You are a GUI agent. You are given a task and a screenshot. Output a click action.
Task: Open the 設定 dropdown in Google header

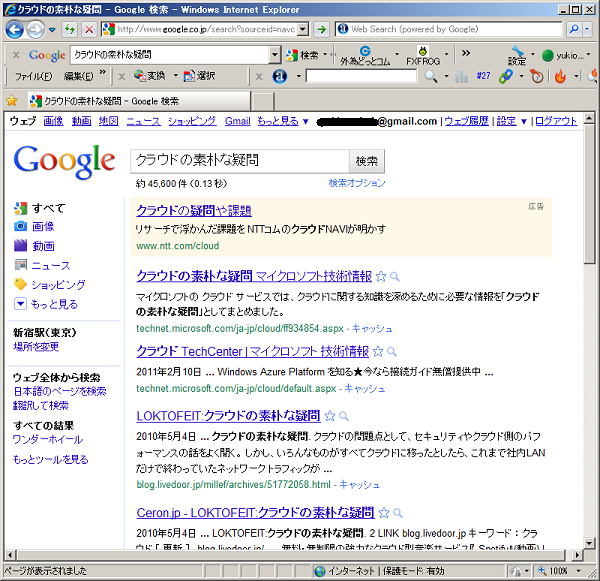510,121
